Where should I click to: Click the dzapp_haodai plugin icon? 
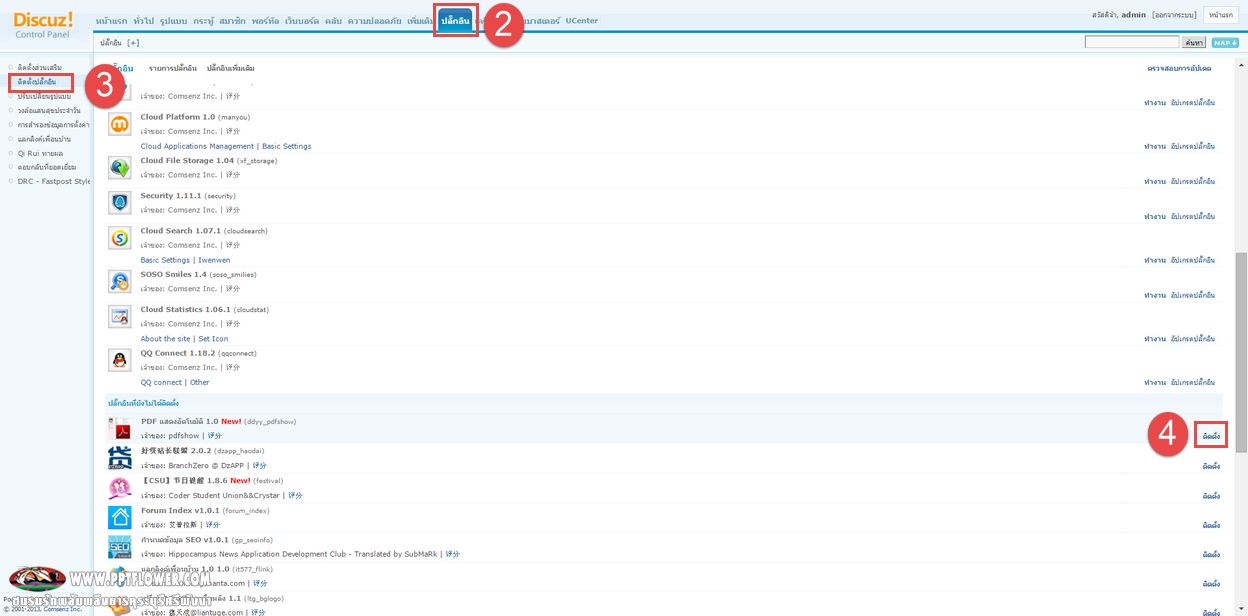tap(120, 458)
